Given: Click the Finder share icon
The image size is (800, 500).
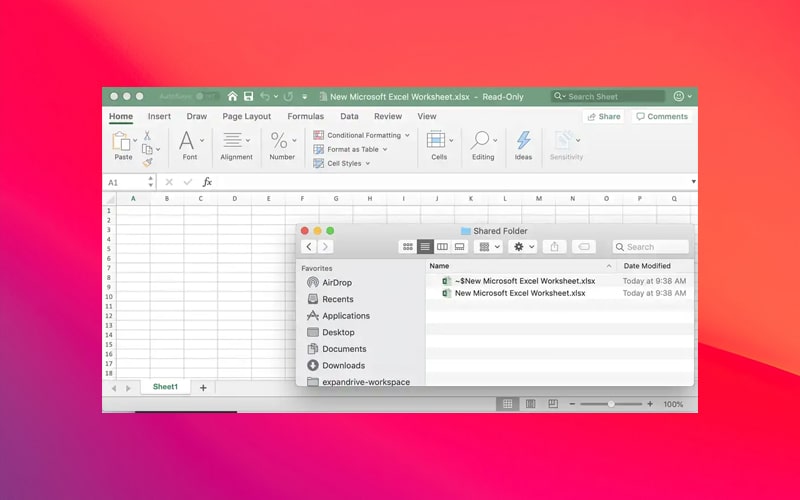Looking at the screenshot, I should [x=556, y=246].
